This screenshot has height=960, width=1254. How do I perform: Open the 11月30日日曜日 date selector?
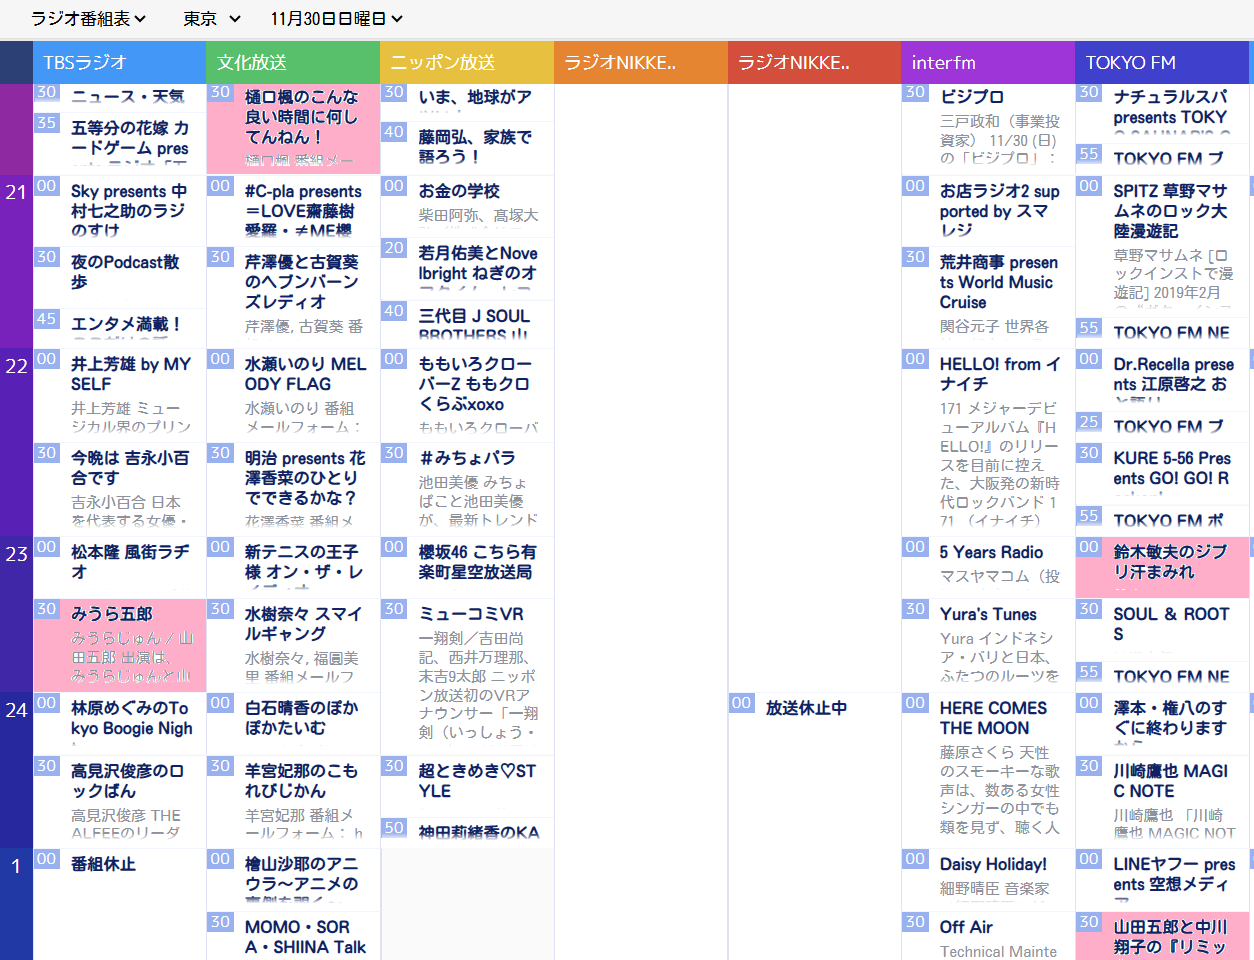(x=337, y=18)
